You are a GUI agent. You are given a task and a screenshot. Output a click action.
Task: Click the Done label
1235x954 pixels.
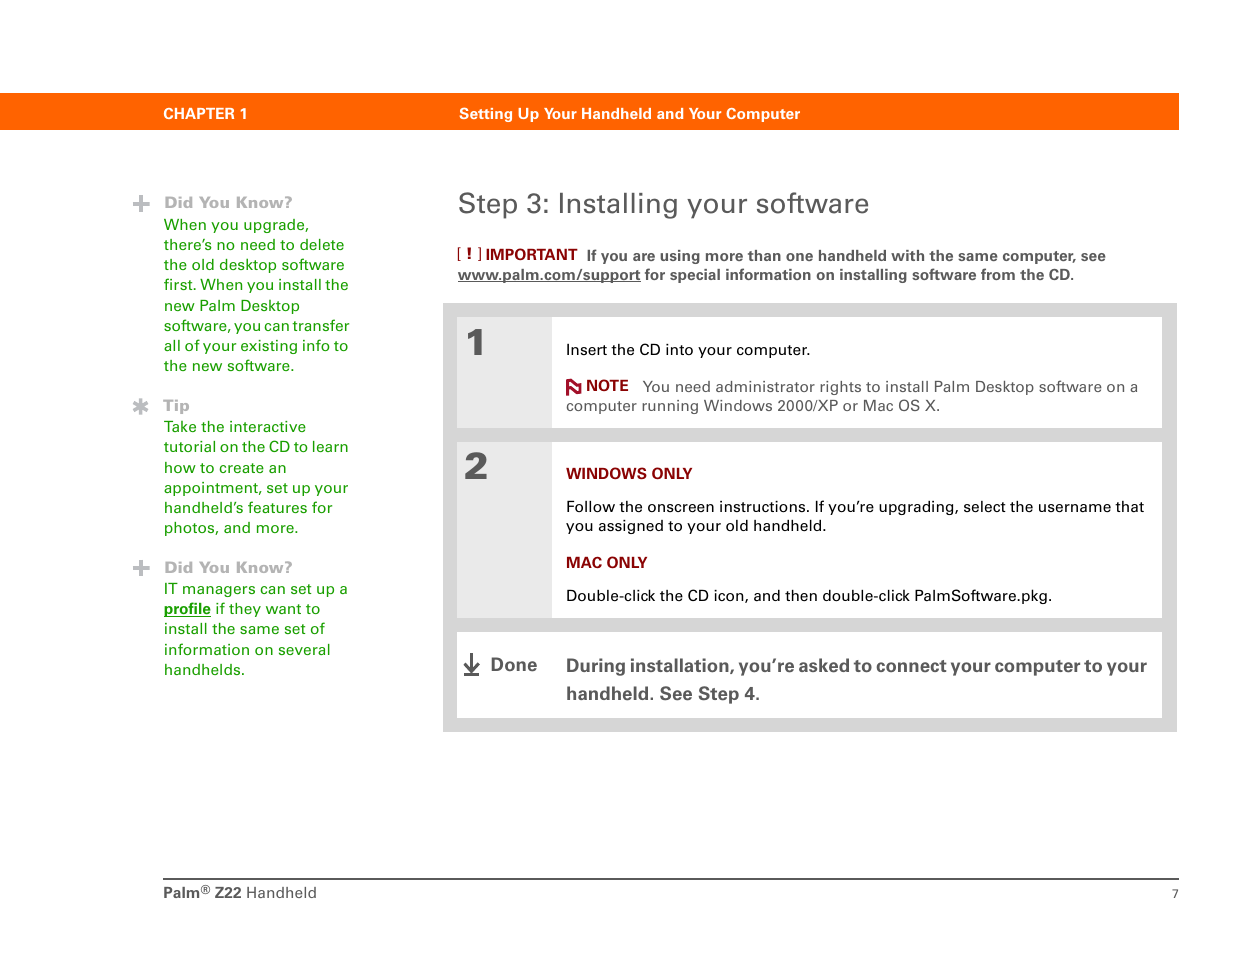pos(514,665)
